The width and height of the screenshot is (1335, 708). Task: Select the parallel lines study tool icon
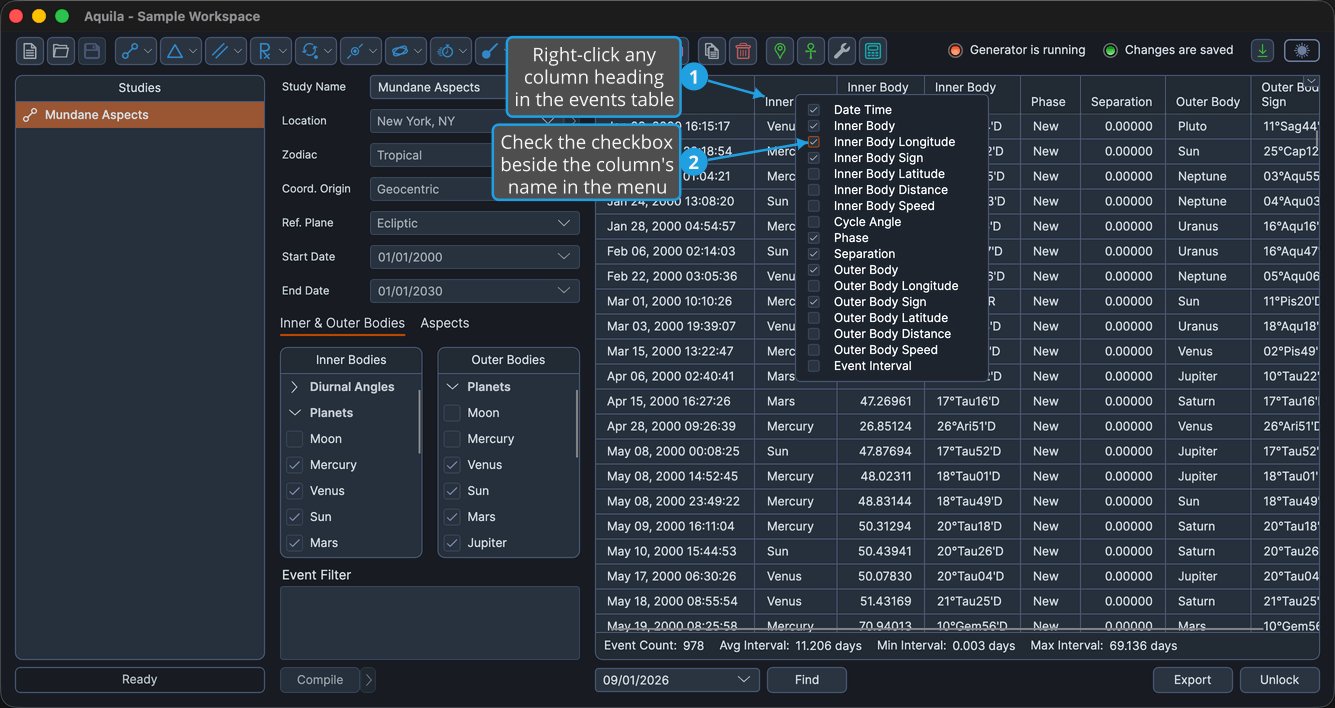click(219, 51)
